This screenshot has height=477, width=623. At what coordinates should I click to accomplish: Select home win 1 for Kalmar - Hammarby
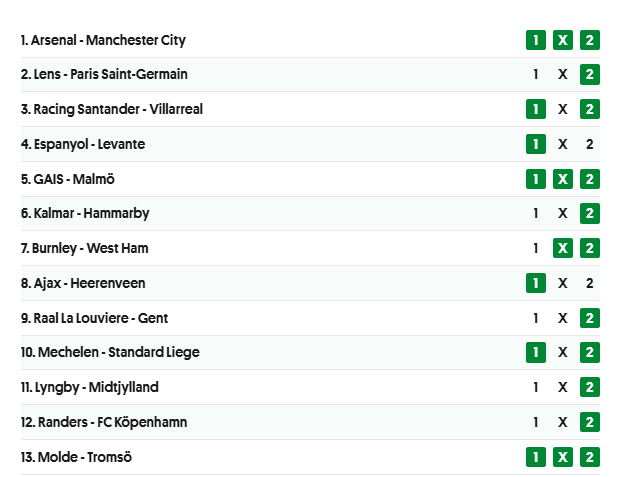click(536, 213)
